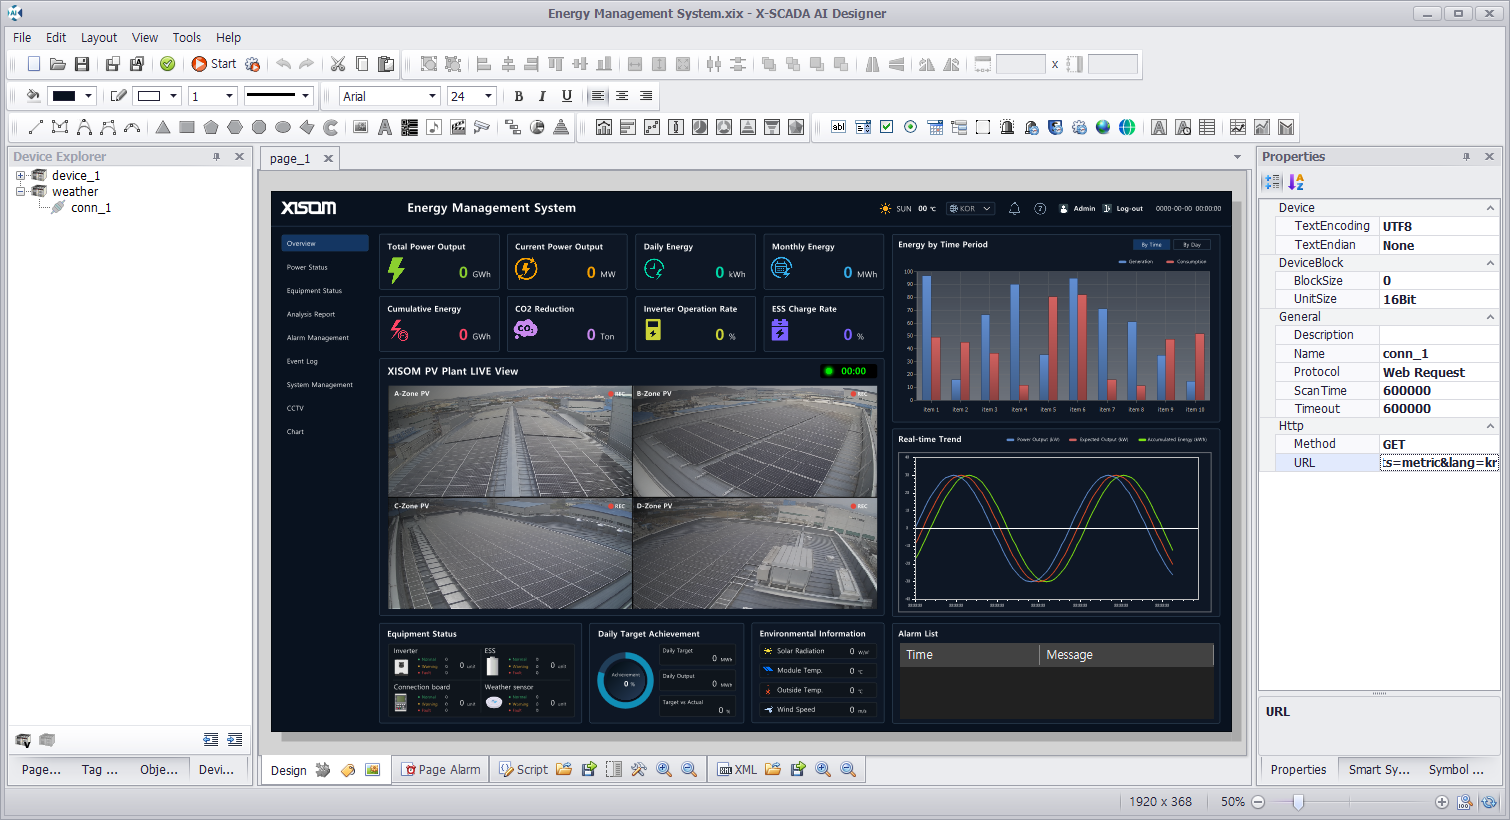The height and width of the screenshot is (820, 1510).
Task: Insert a checkbox control from toolbar
Action: coord(886,127)
